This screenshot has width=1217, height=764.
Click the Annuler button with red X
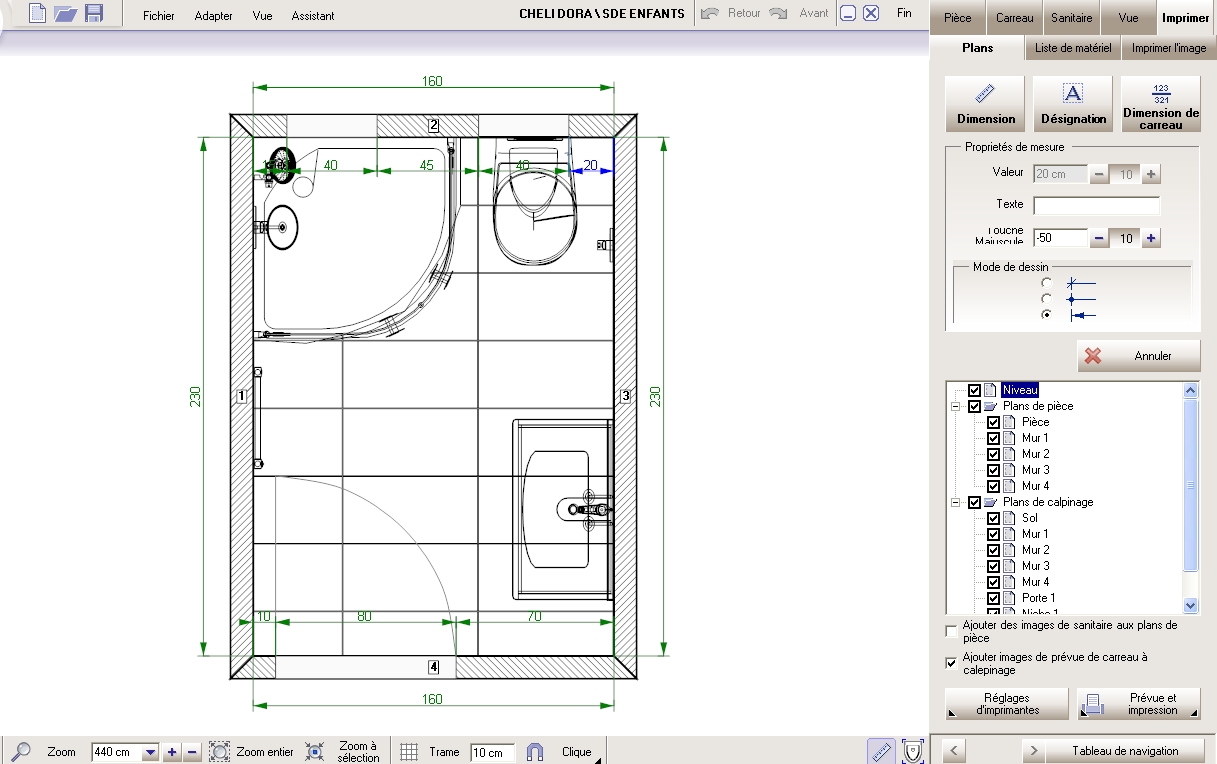1138,356
